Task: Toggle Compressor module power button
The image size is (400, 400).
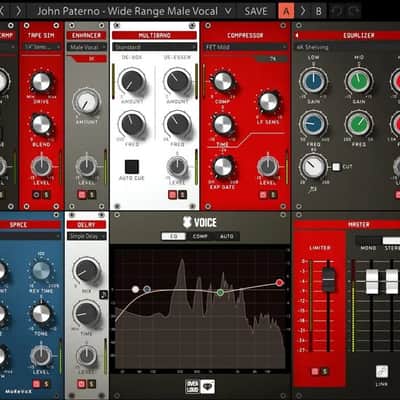Action: pos(263,195)
